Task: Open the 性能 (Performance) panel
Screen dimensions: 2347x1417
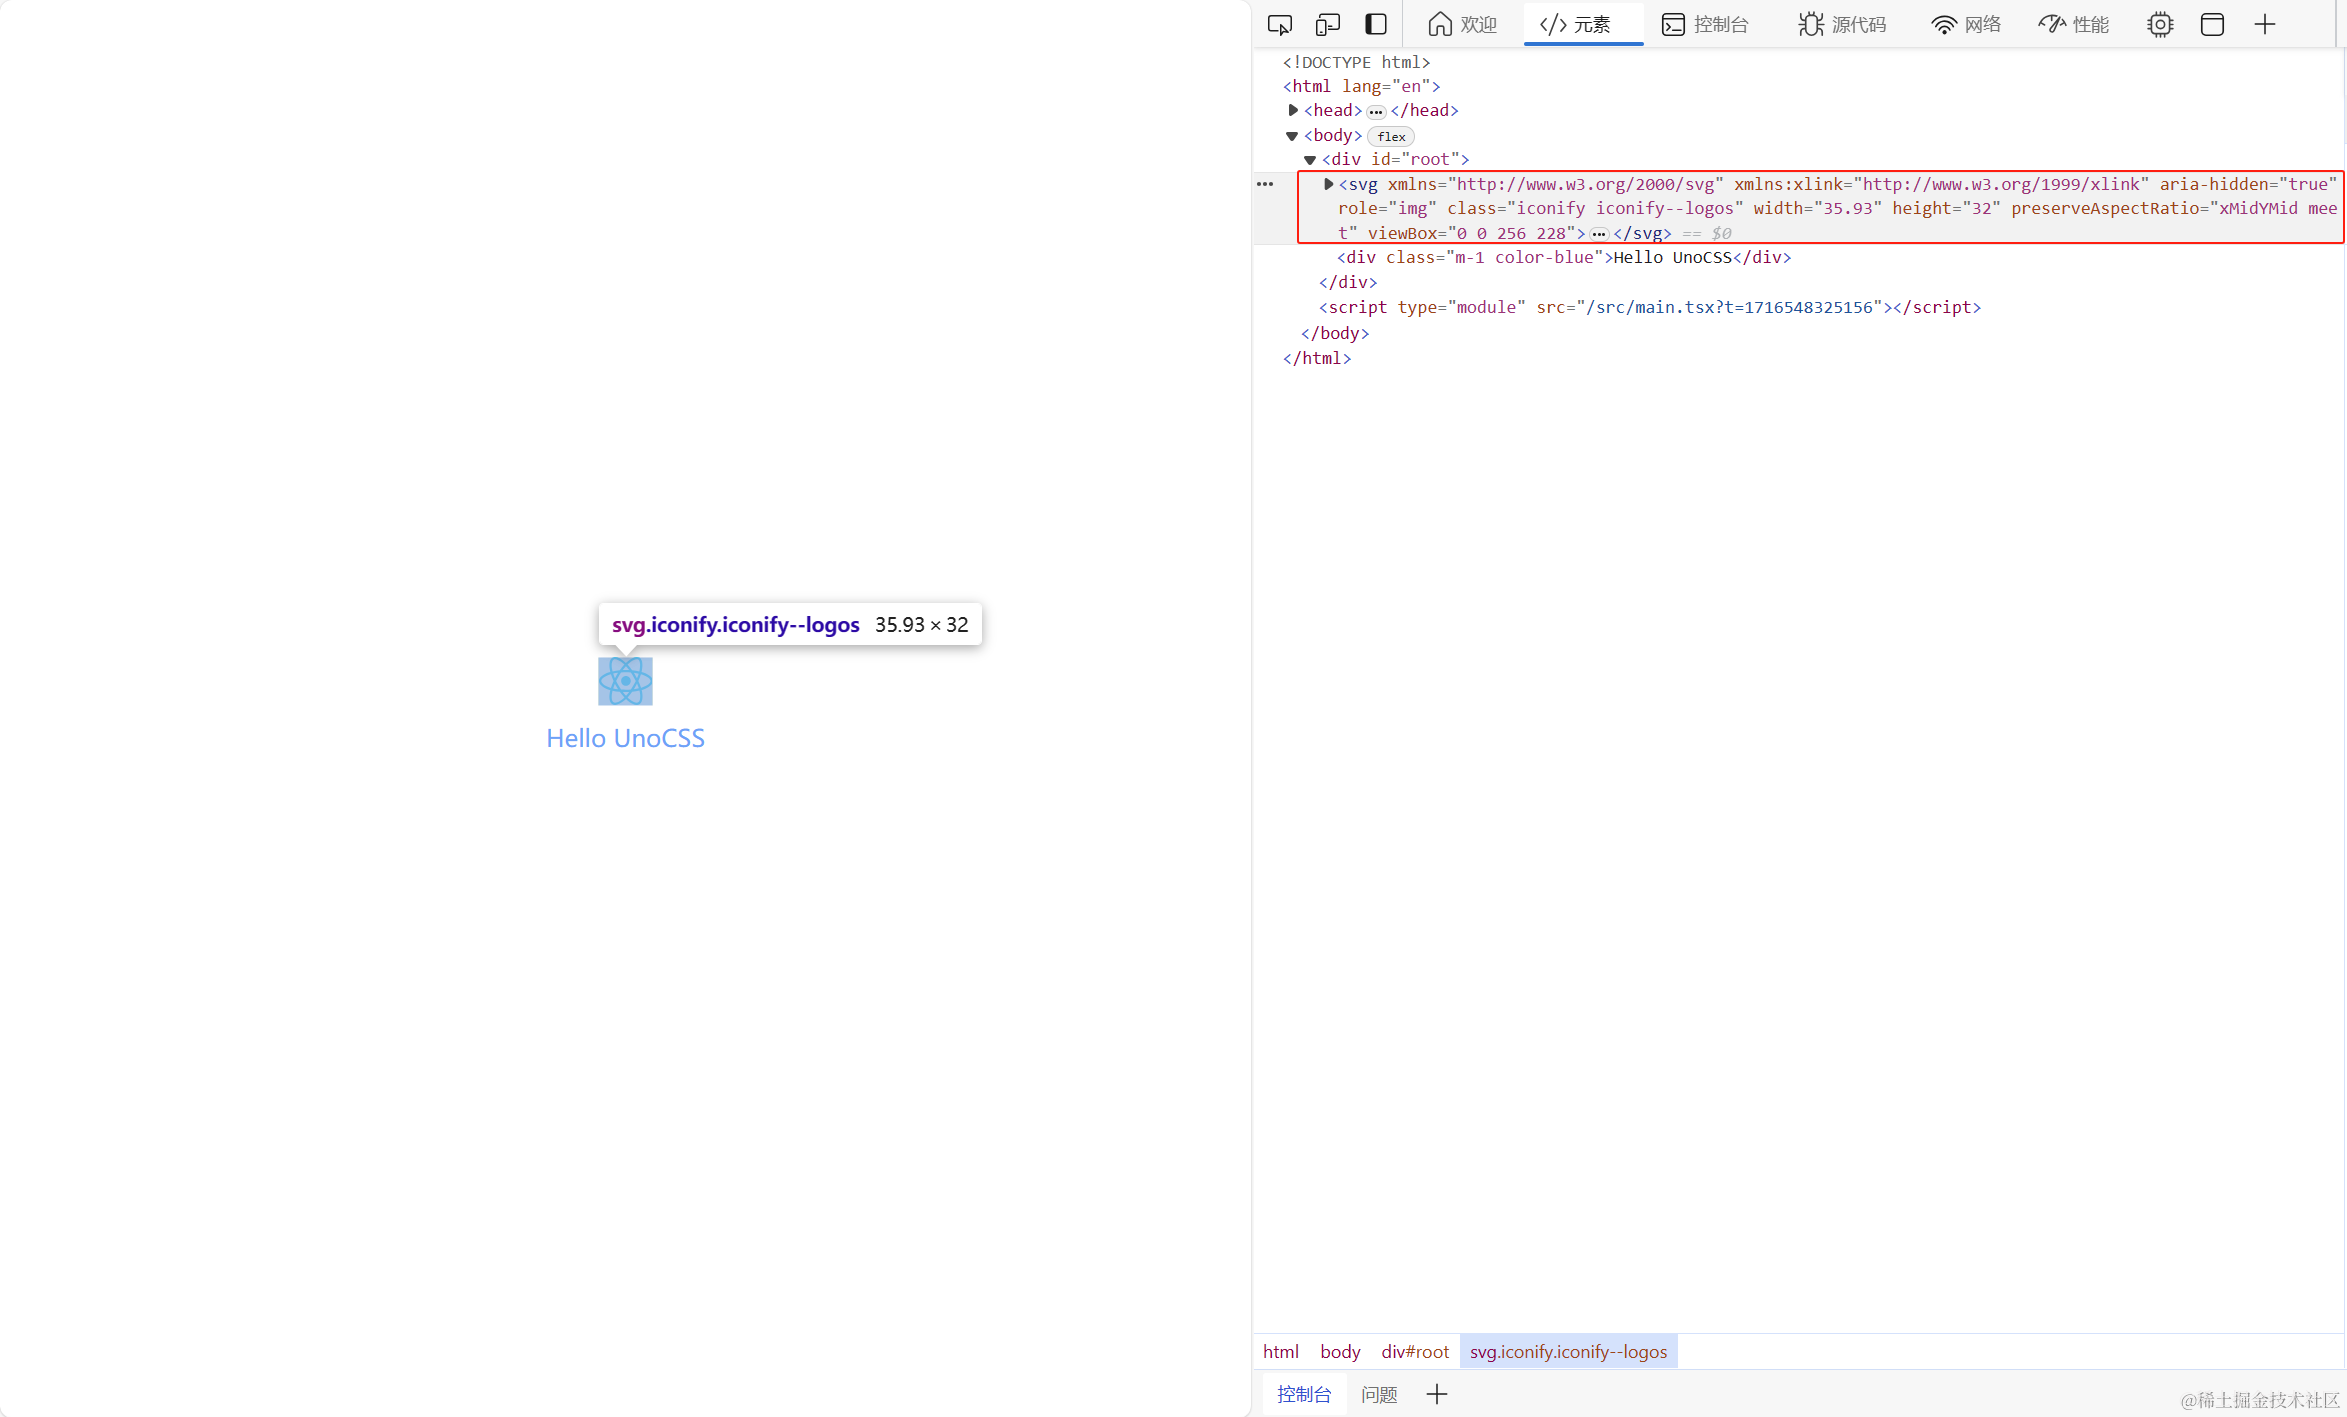Action: pyautogui.click(x=2073, y=24)
